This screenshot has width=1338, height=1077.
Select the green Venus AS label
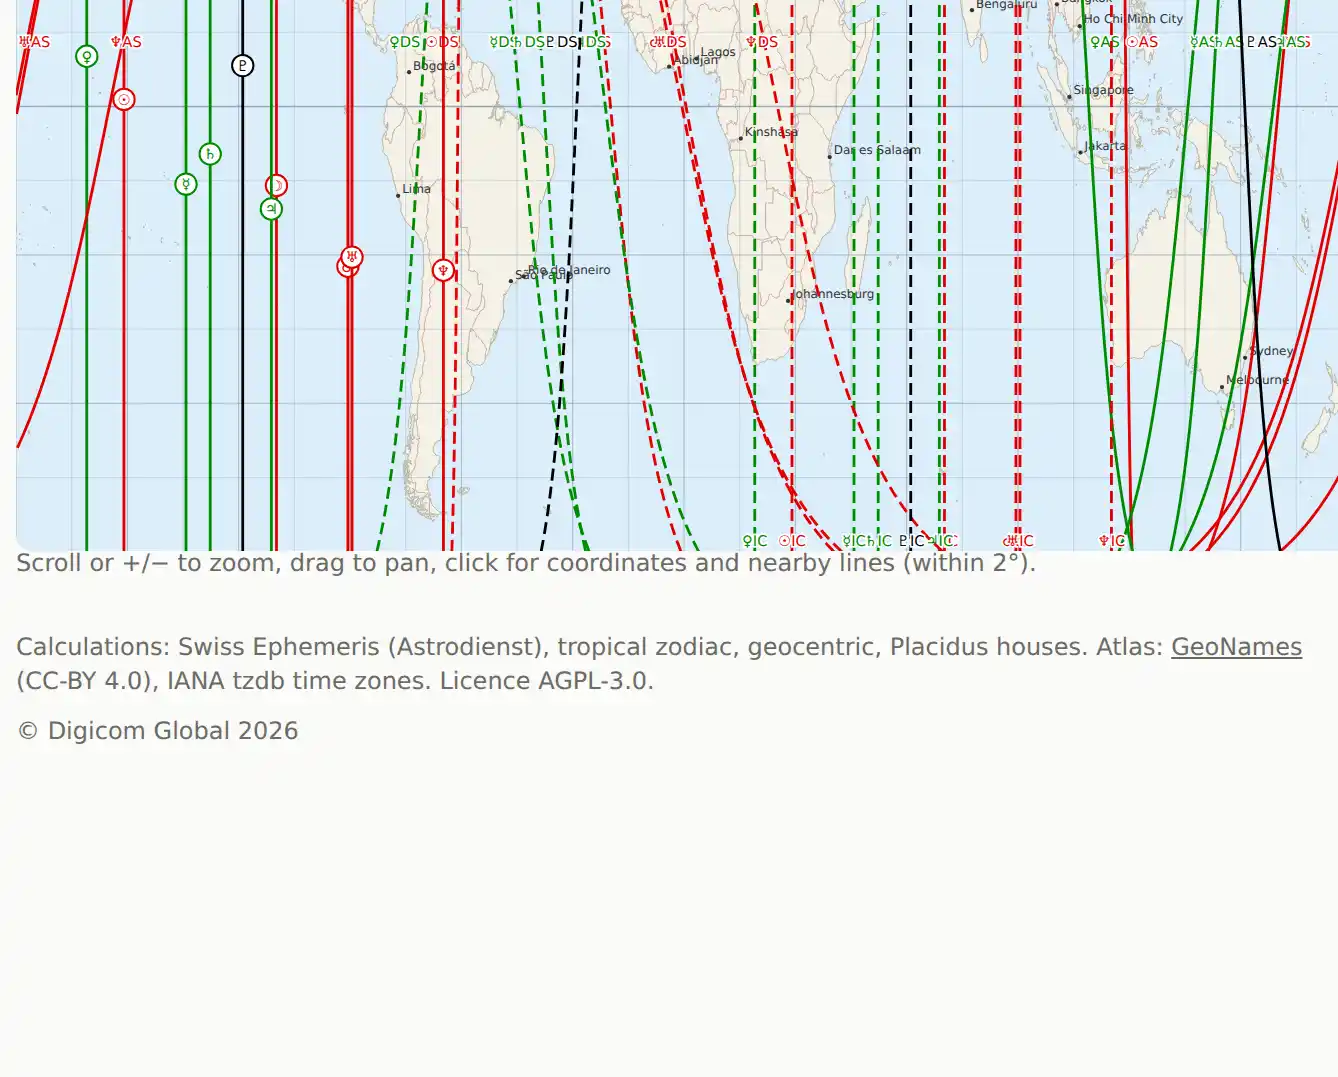pos(1104,42)
